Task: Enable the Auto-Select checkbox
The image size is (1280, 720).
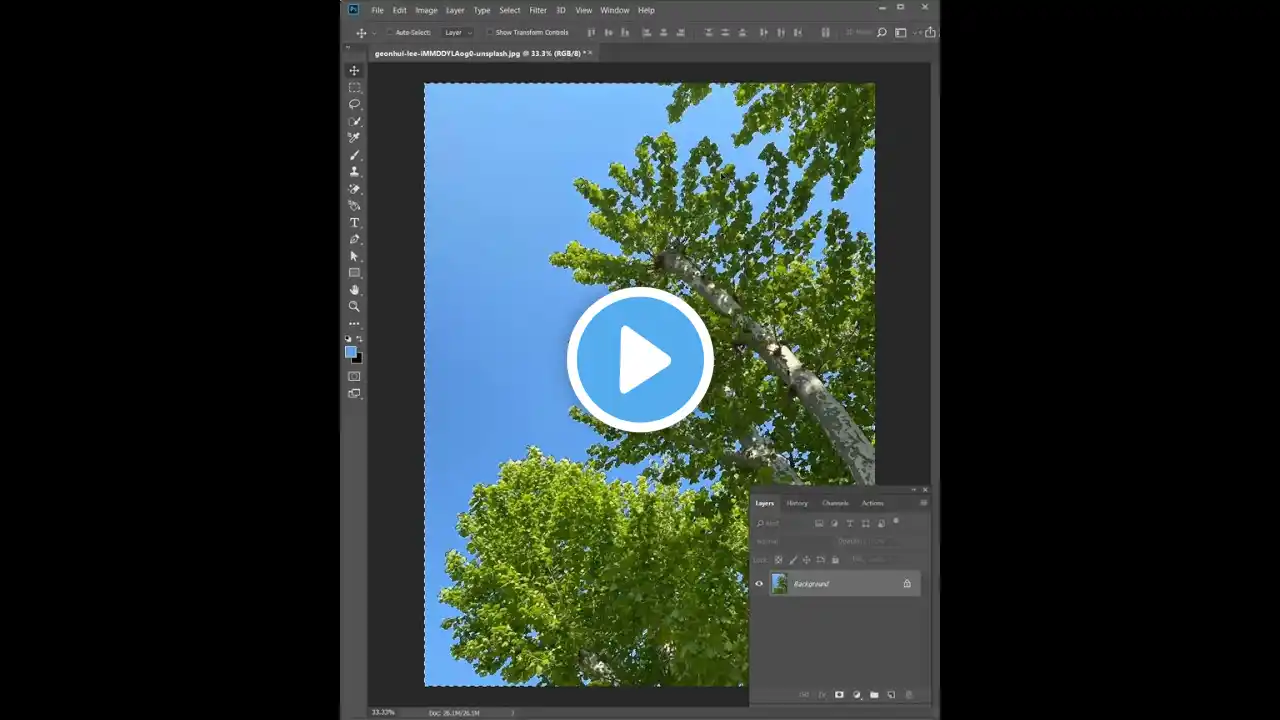Action: click(x=389, y=33)
